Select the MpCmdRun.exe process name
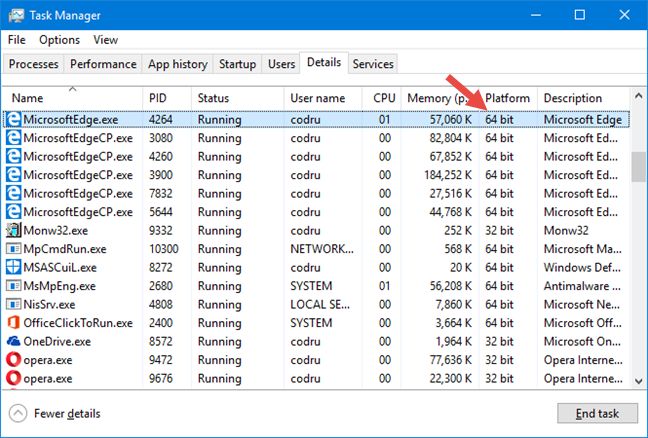Image resolution: width=648 pixels, height=438 pixels. tap(64, 249)
